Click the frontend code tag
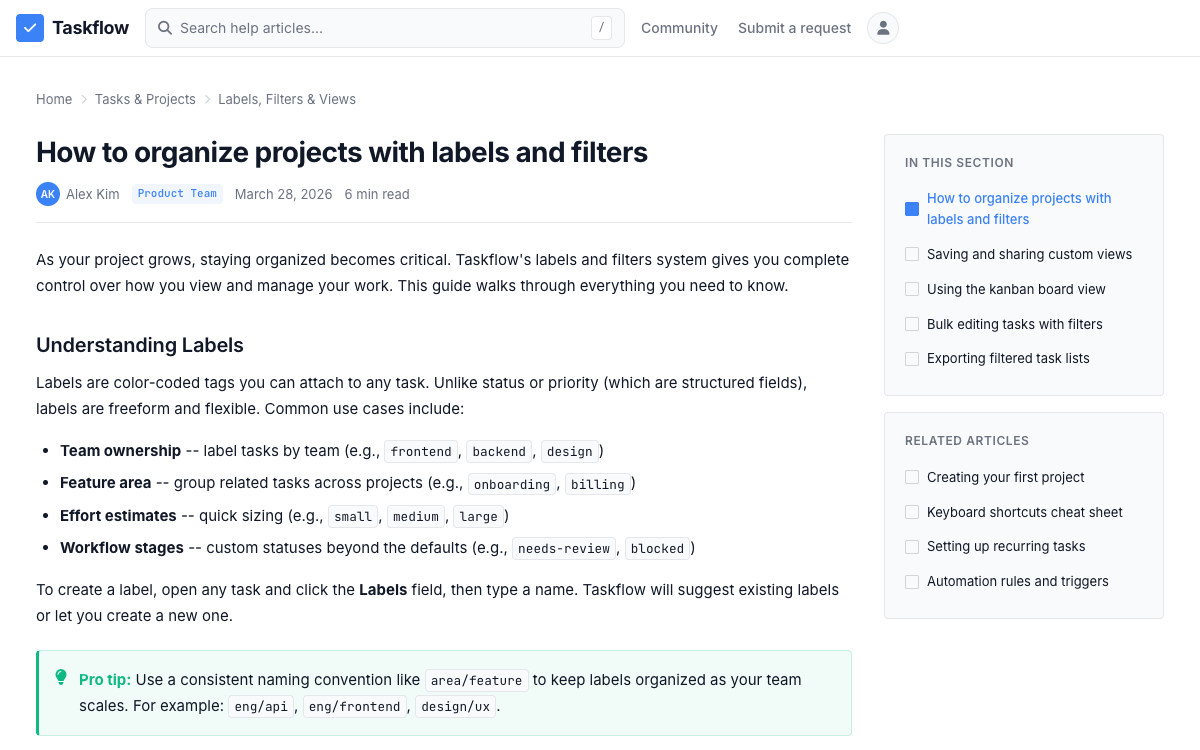 (421, 452)
